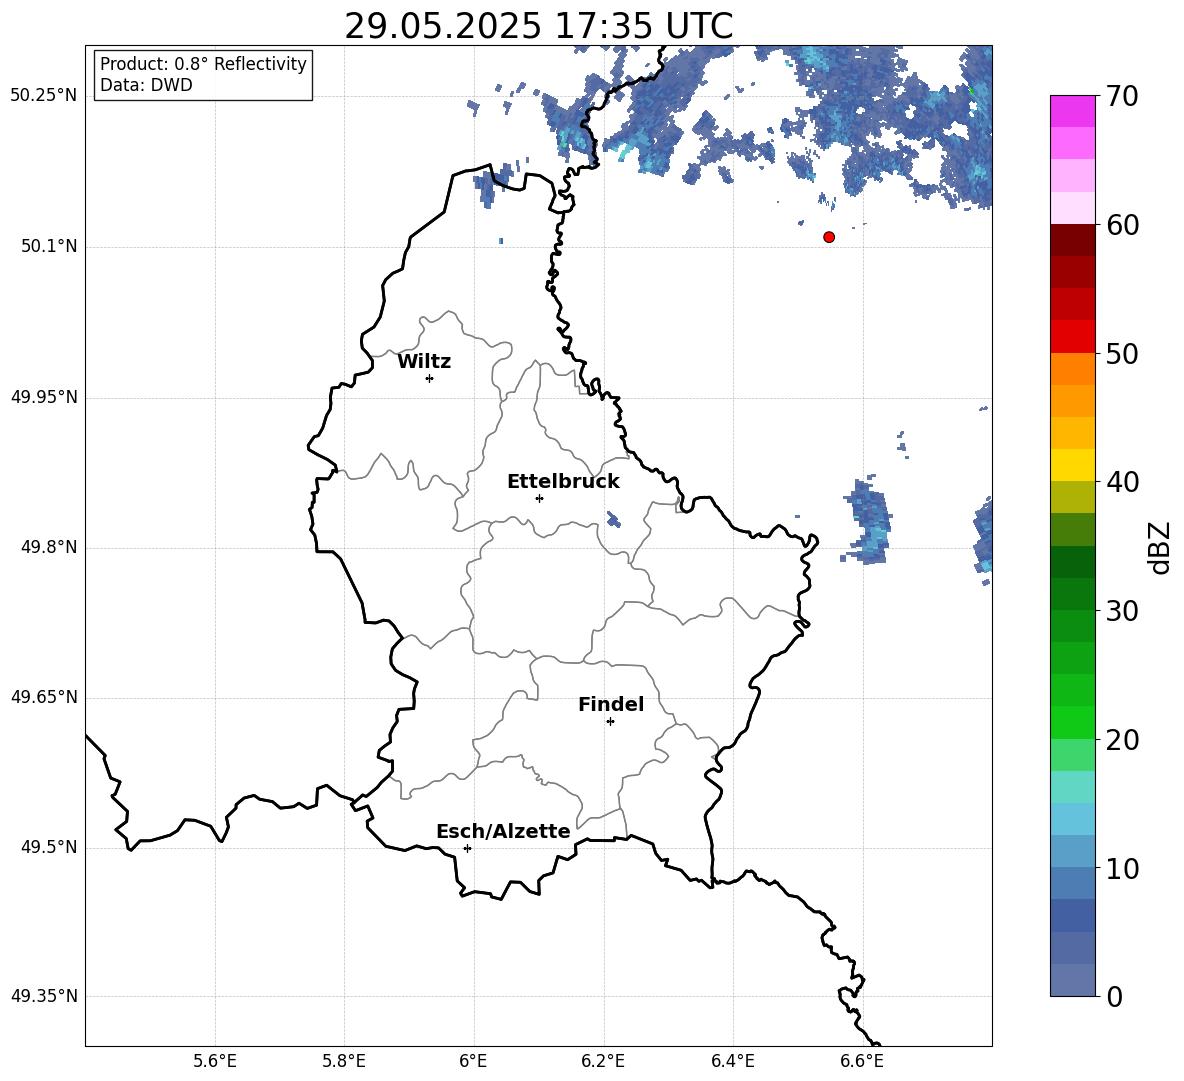The width and height of the screenshot is (1184, 1081).
Task: Click the 49.65°N latitude label
Action: [x=44, y=697]
